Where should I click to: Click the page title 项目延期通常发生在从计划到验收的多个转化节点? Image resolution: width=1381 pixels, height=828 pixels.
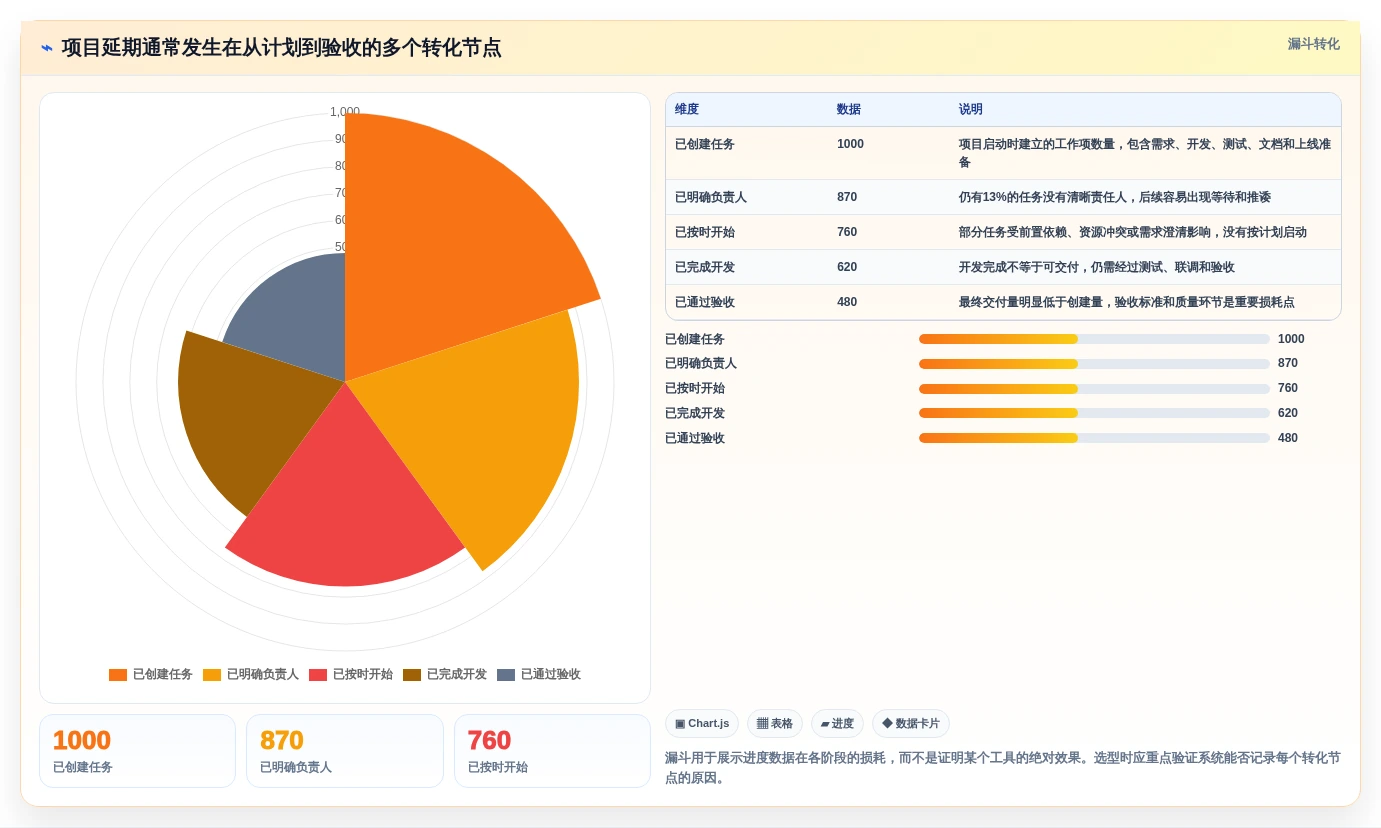282,48
